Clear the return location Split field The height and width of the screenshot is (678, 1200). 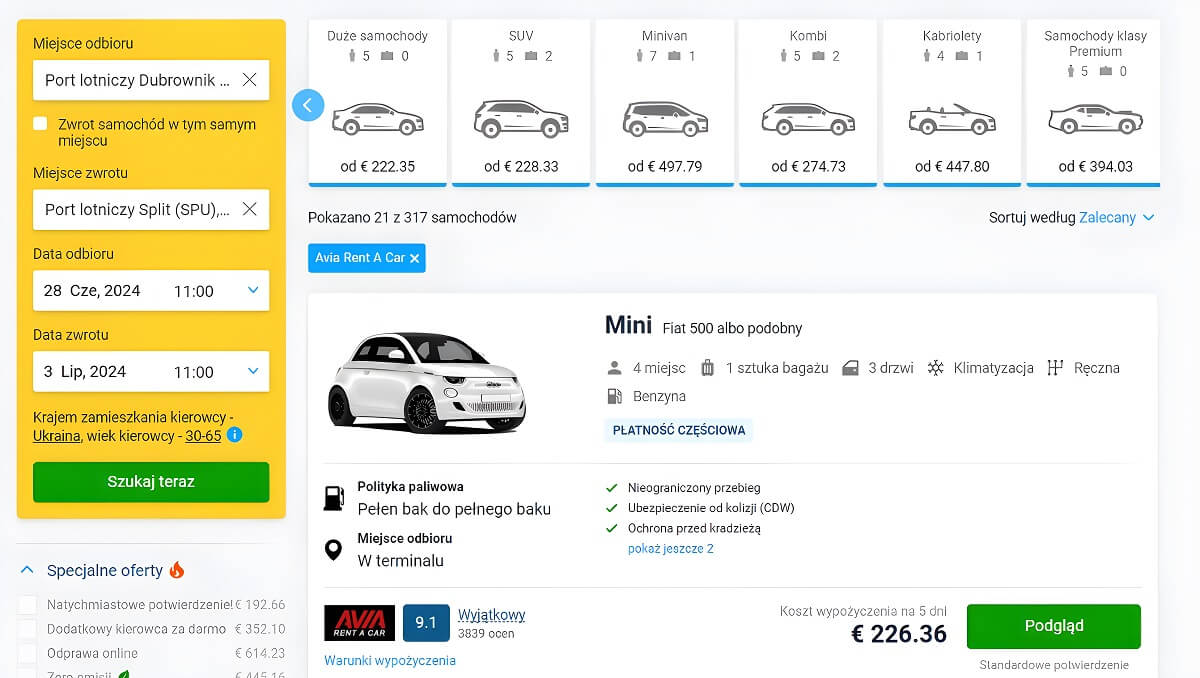250,209
